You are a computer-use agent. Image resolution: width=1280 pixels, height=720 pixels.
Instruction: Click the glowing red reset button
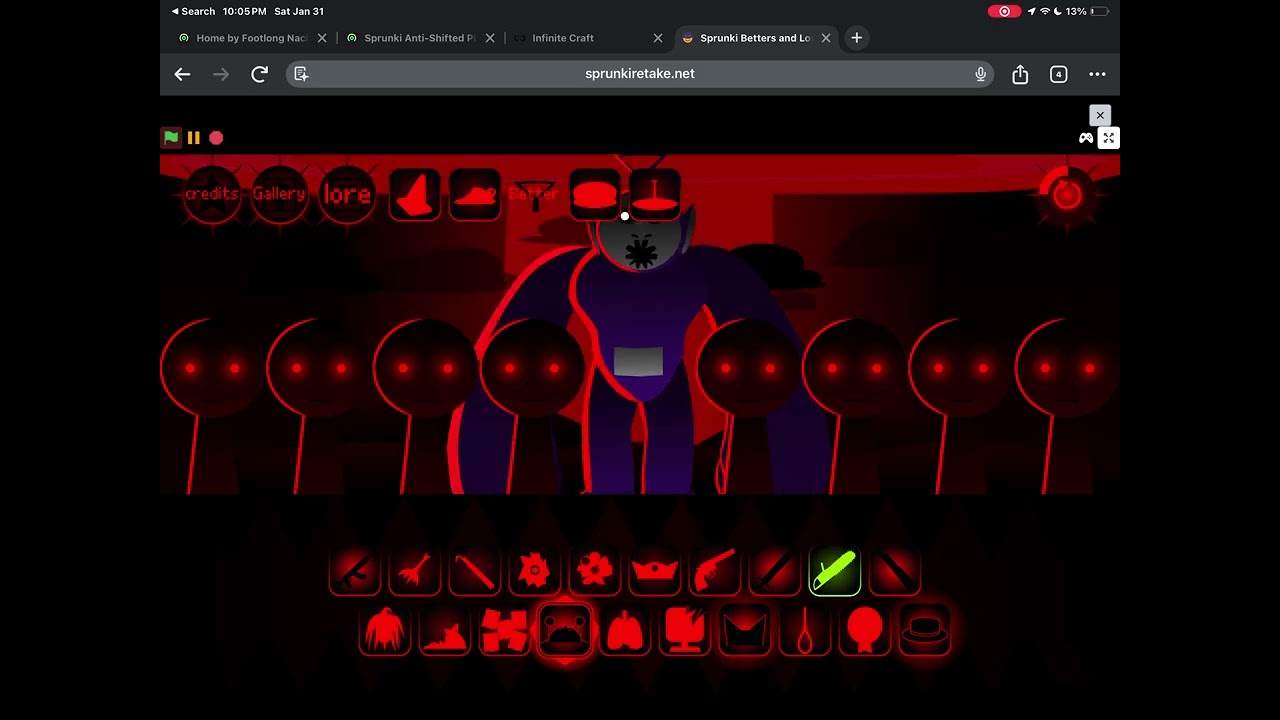tap(1067, 194)
